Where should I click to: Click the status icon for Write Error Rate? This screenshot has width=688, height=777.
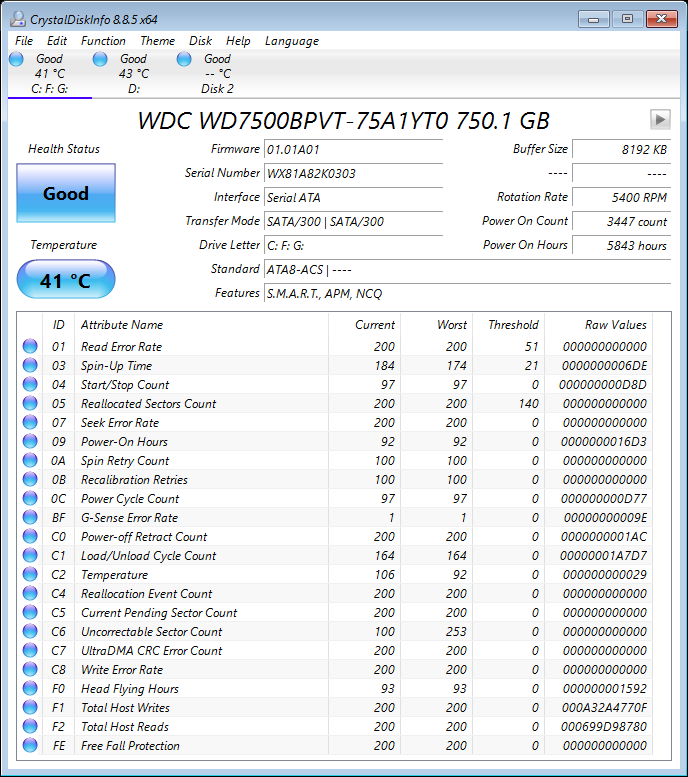(x=30, y=669)
